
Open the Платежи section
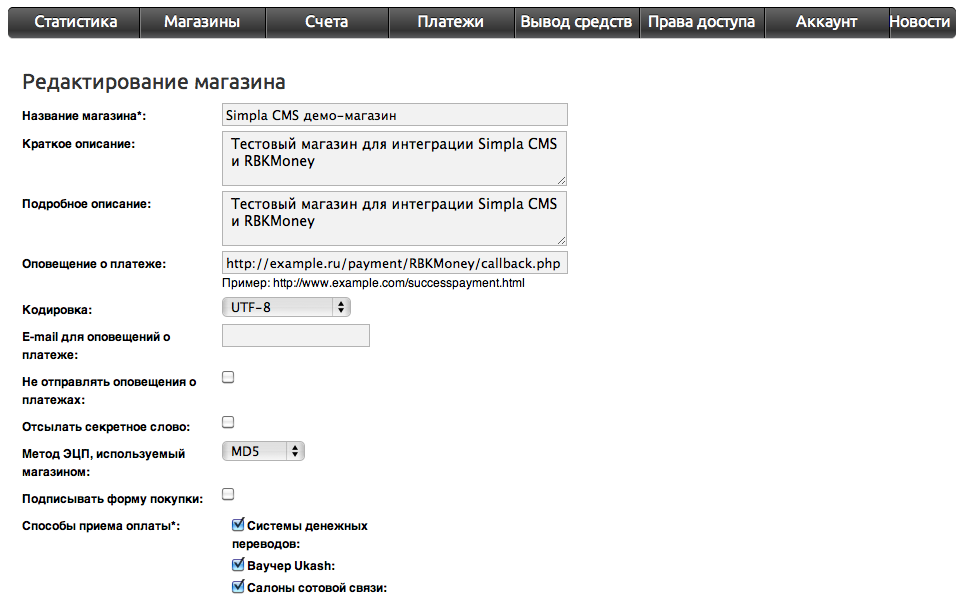(x=450, y=22)
